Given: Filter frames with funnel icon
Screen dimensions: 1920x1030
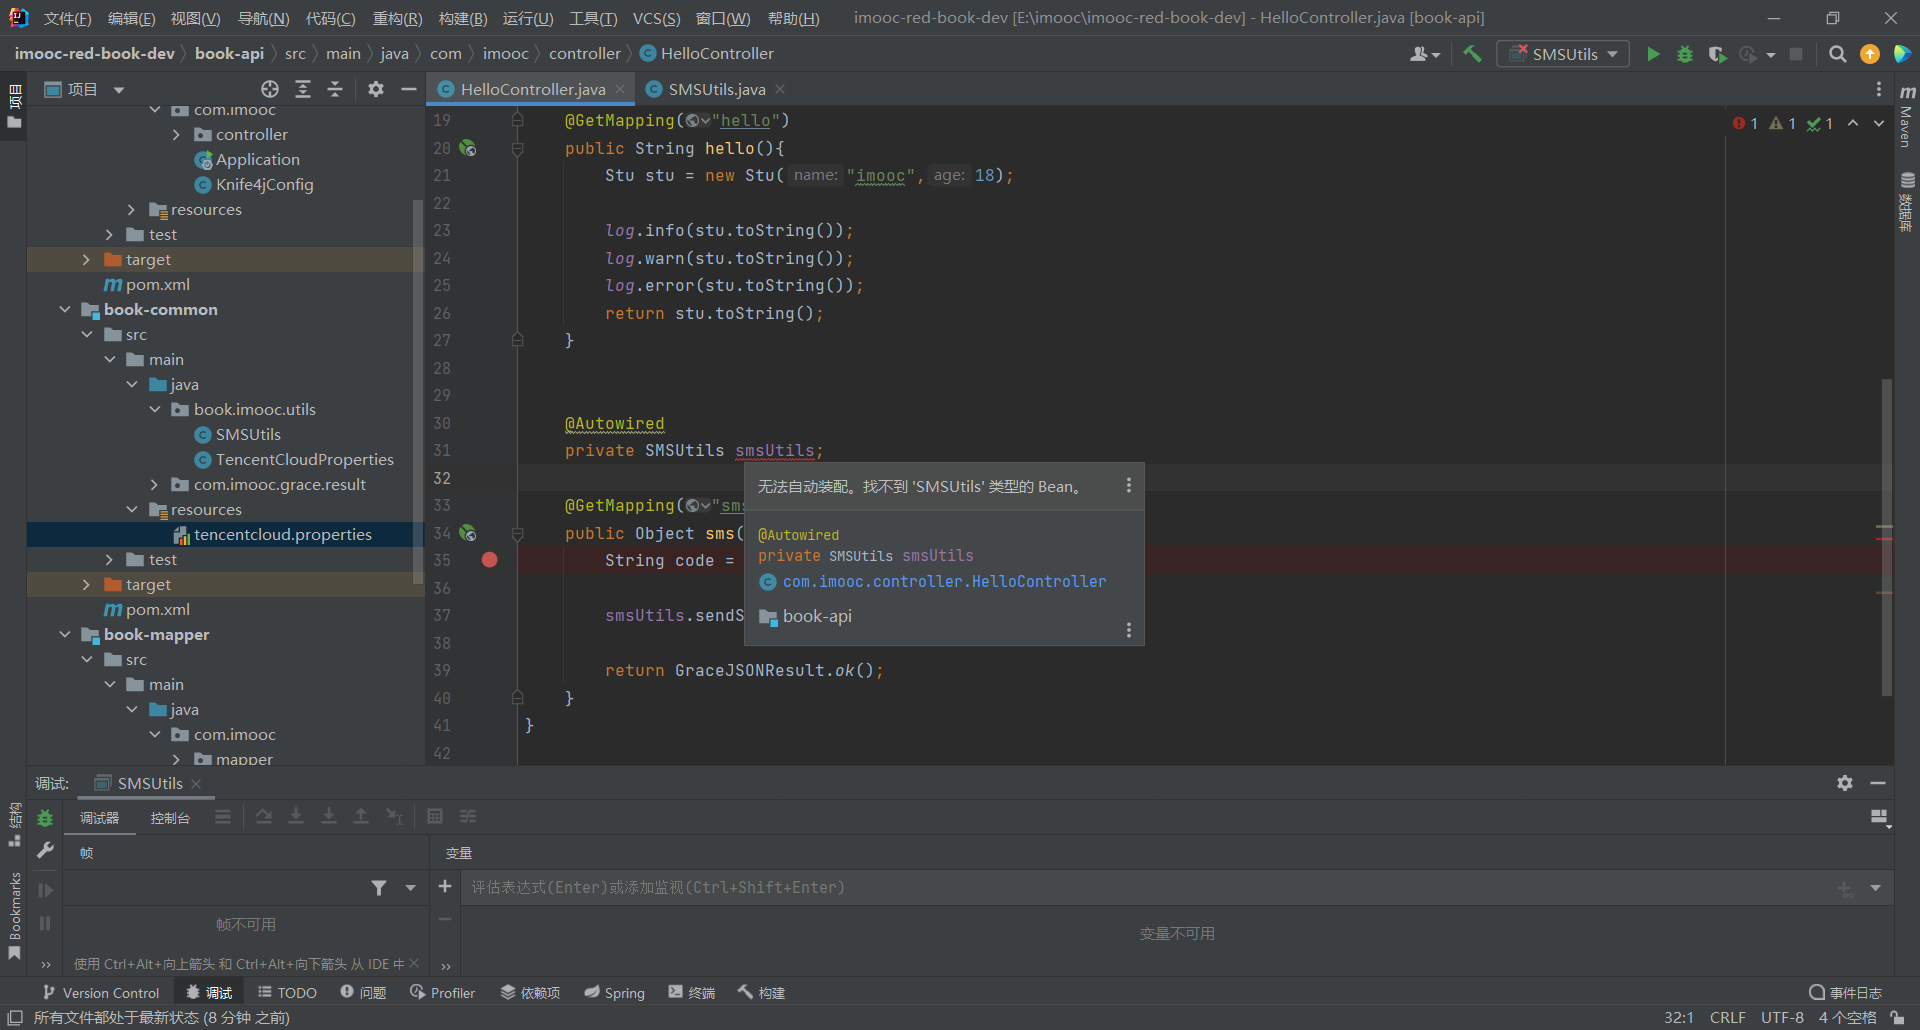Looking at the screenshot, I should (379, 888).
